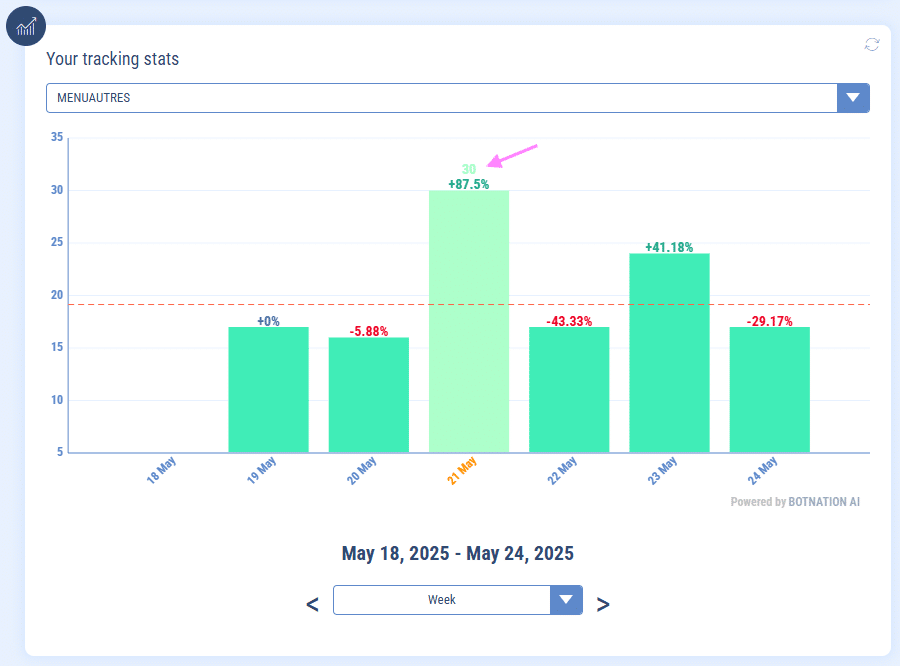Click the 19 May bar
This screenshot has width=900, height=666.
pos(268,390)
